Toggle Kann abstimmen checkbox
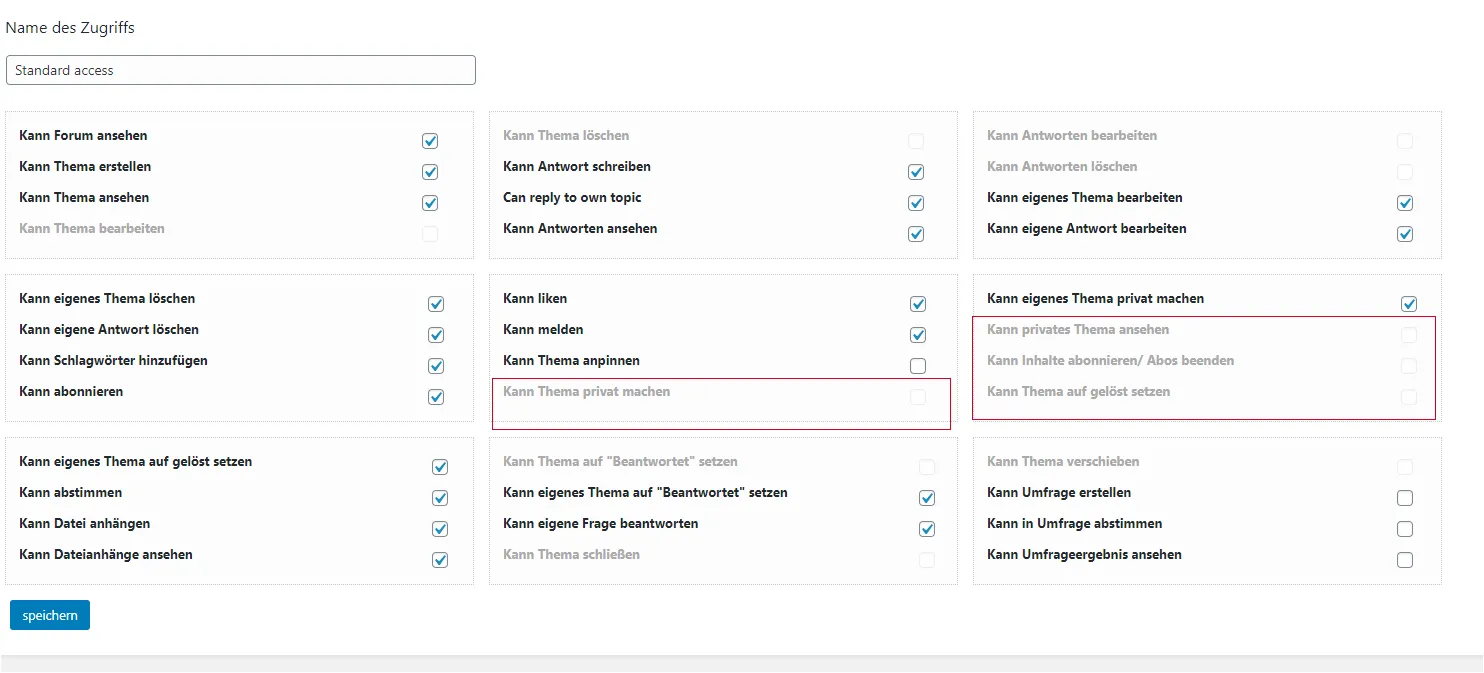 pyautogui.click(x=440, y=498)
